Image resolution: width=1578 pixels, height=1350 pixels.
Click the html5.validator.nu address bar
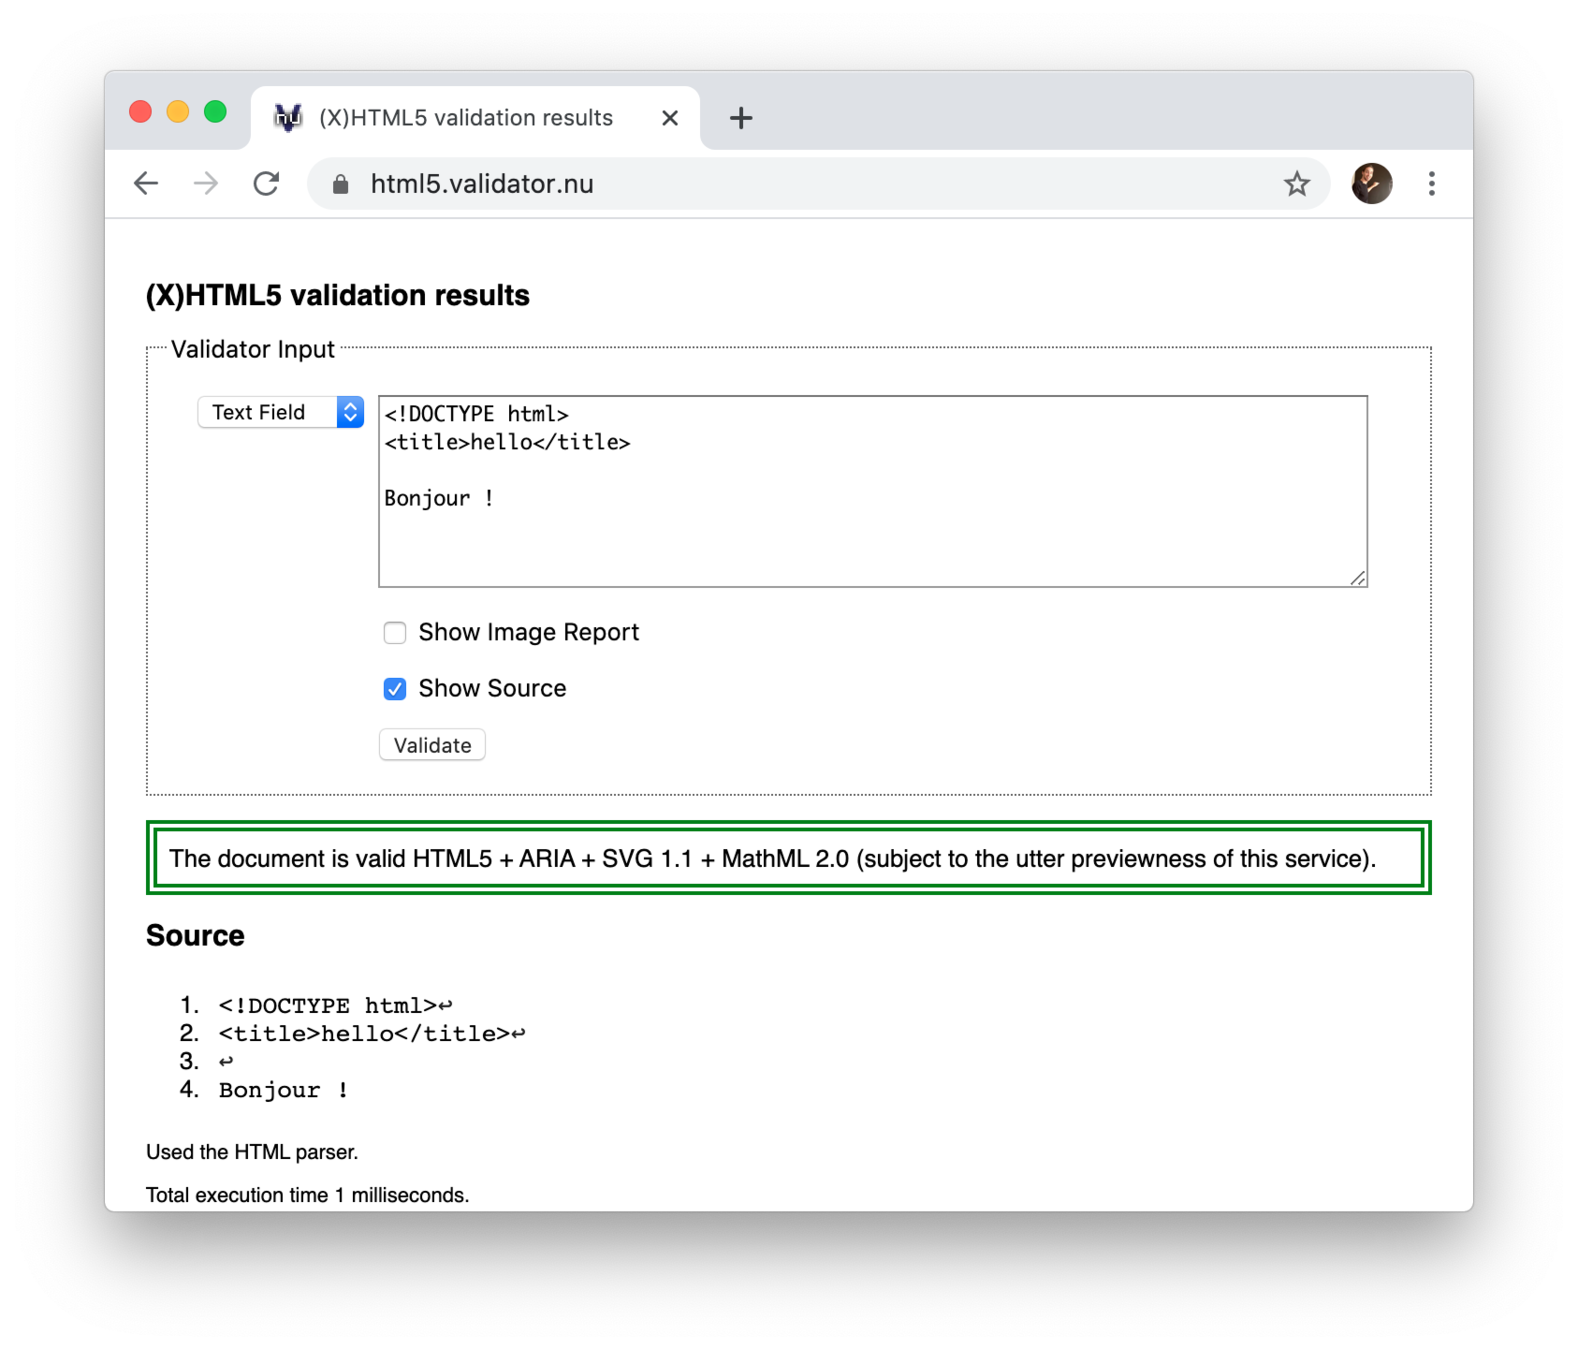click(x=800, y=184)
